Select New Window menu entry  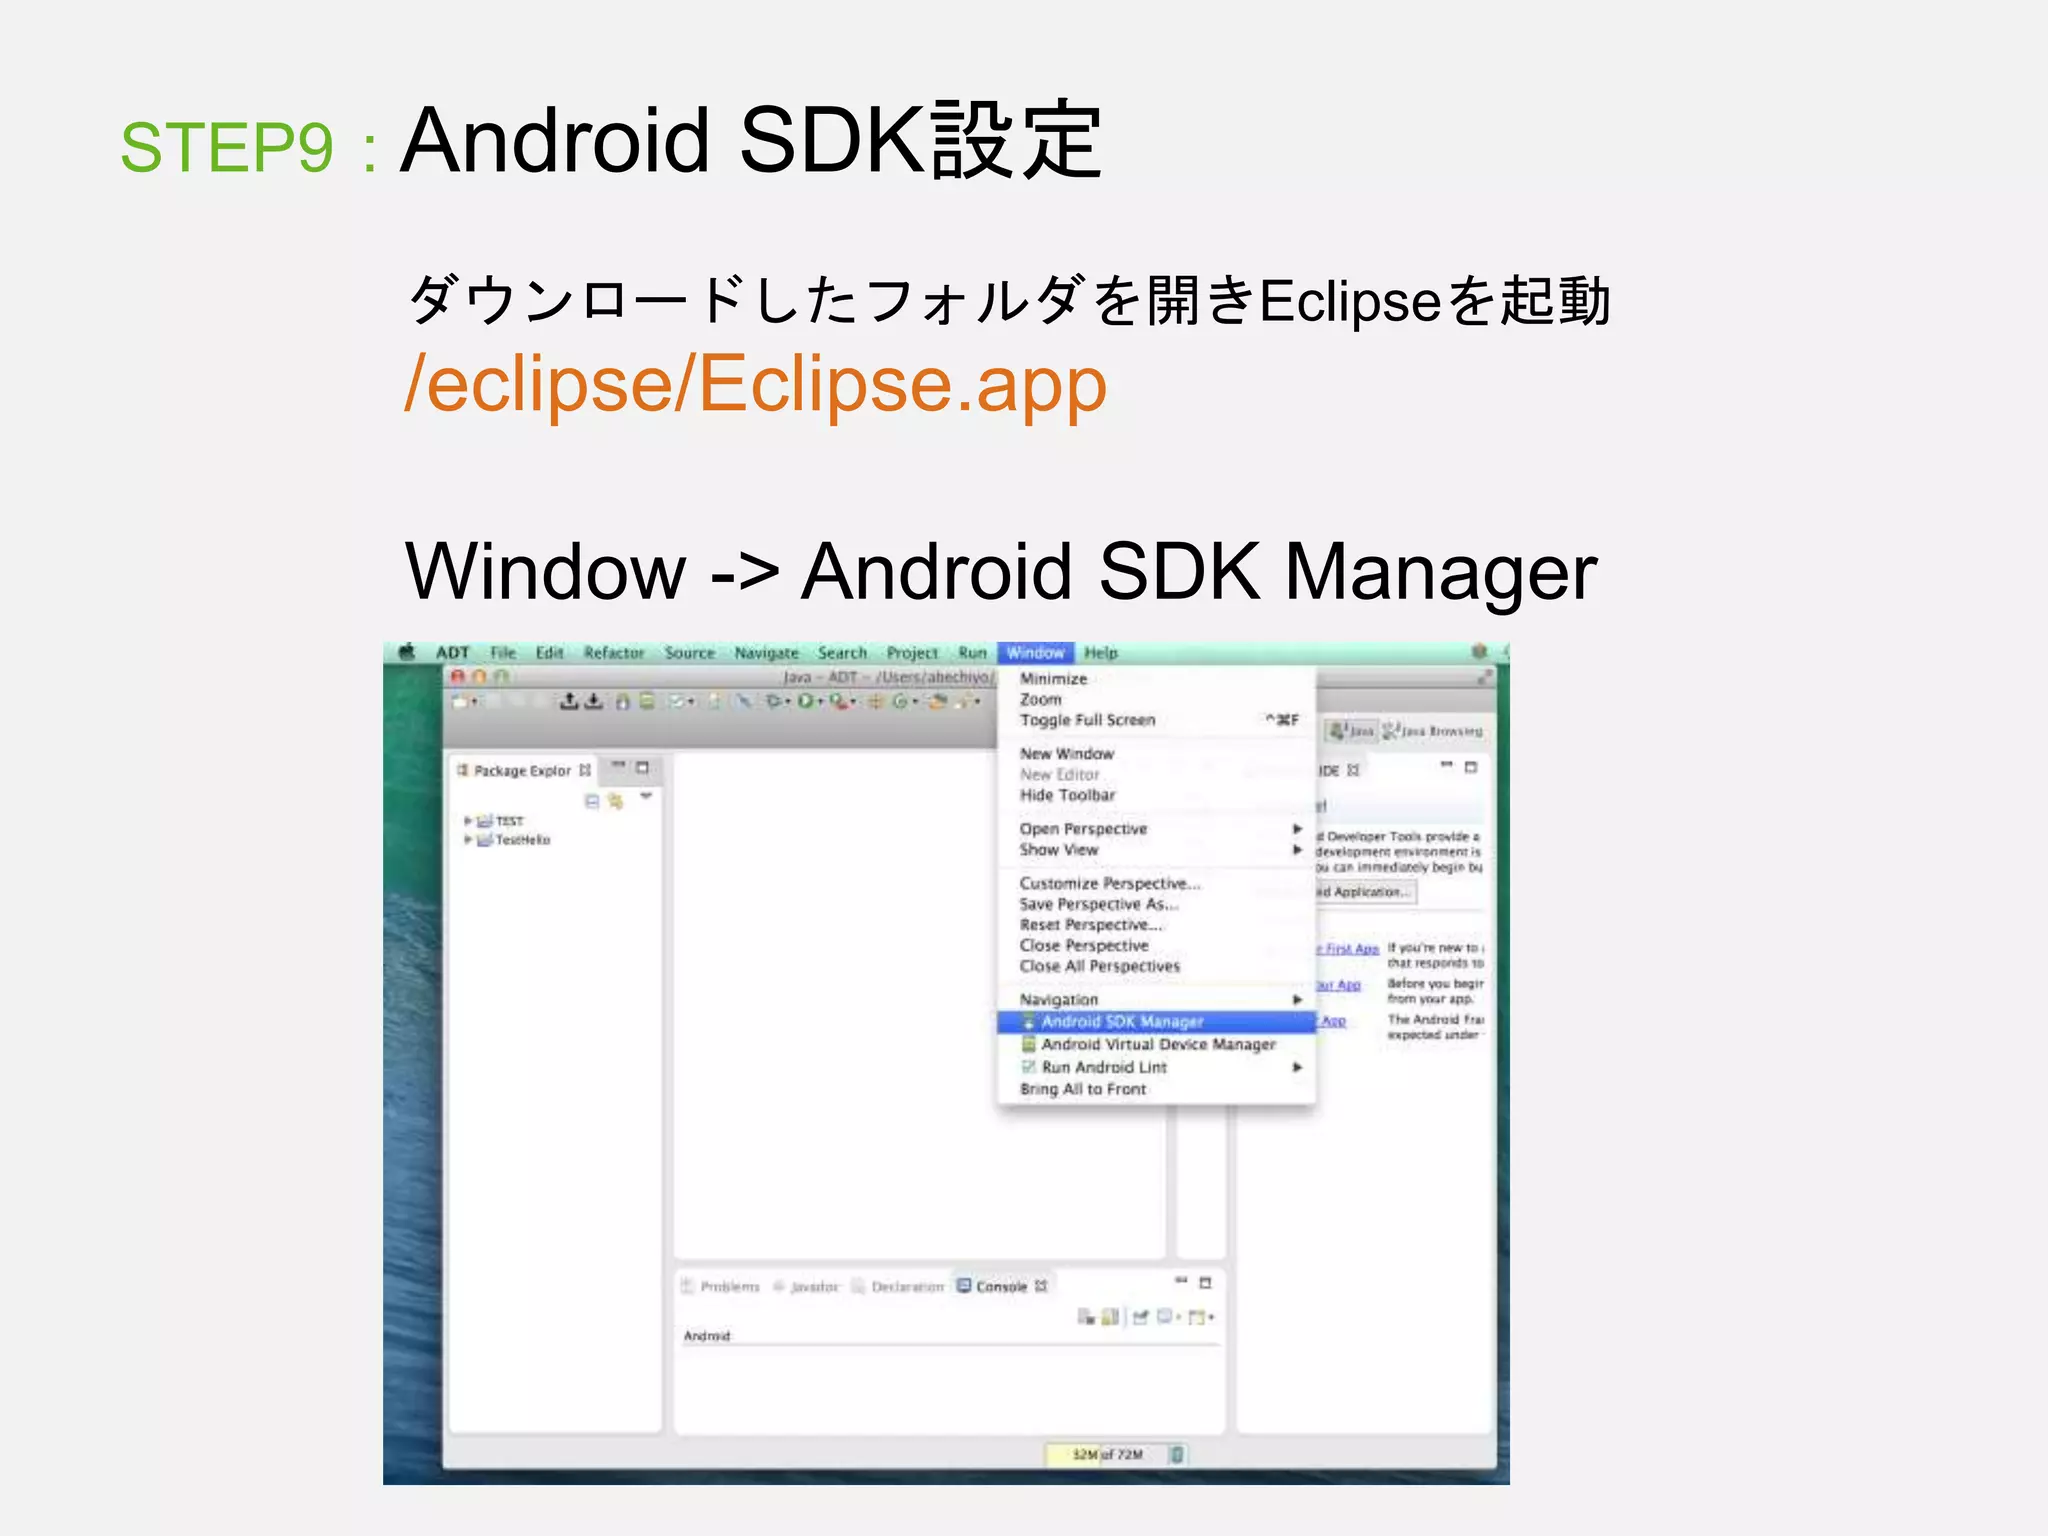(x=1156, y=754)
